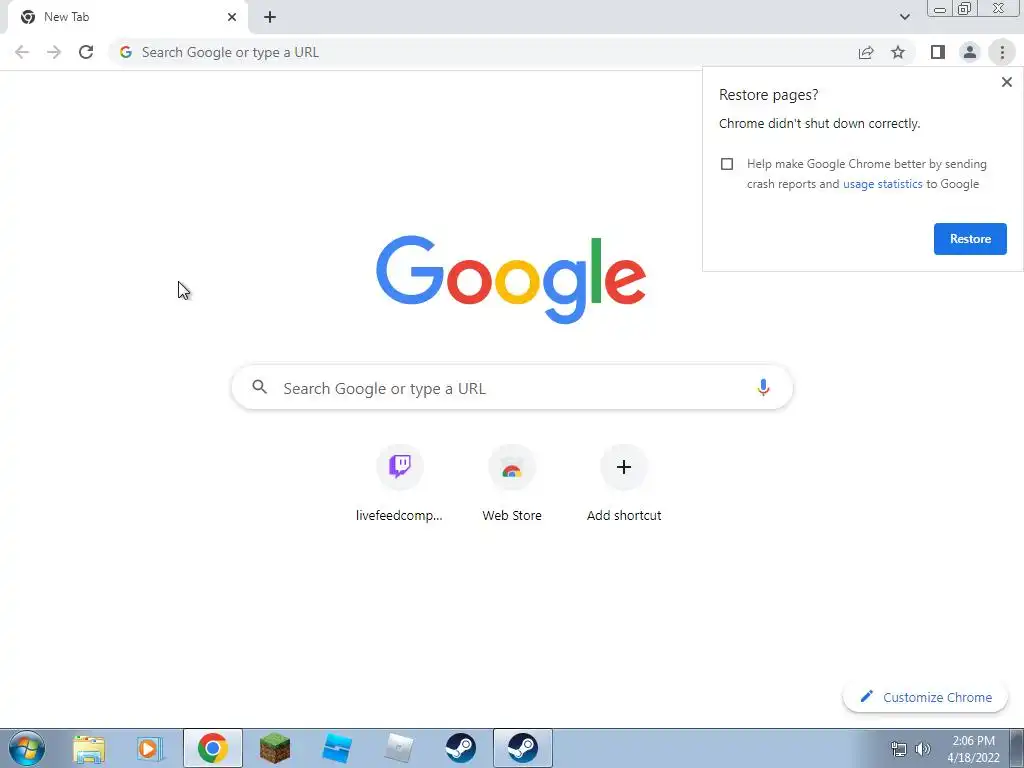The height and width of the screenshot is (768, 1024).
Task: Click Customize Chrome button
Action: [925, 697]
